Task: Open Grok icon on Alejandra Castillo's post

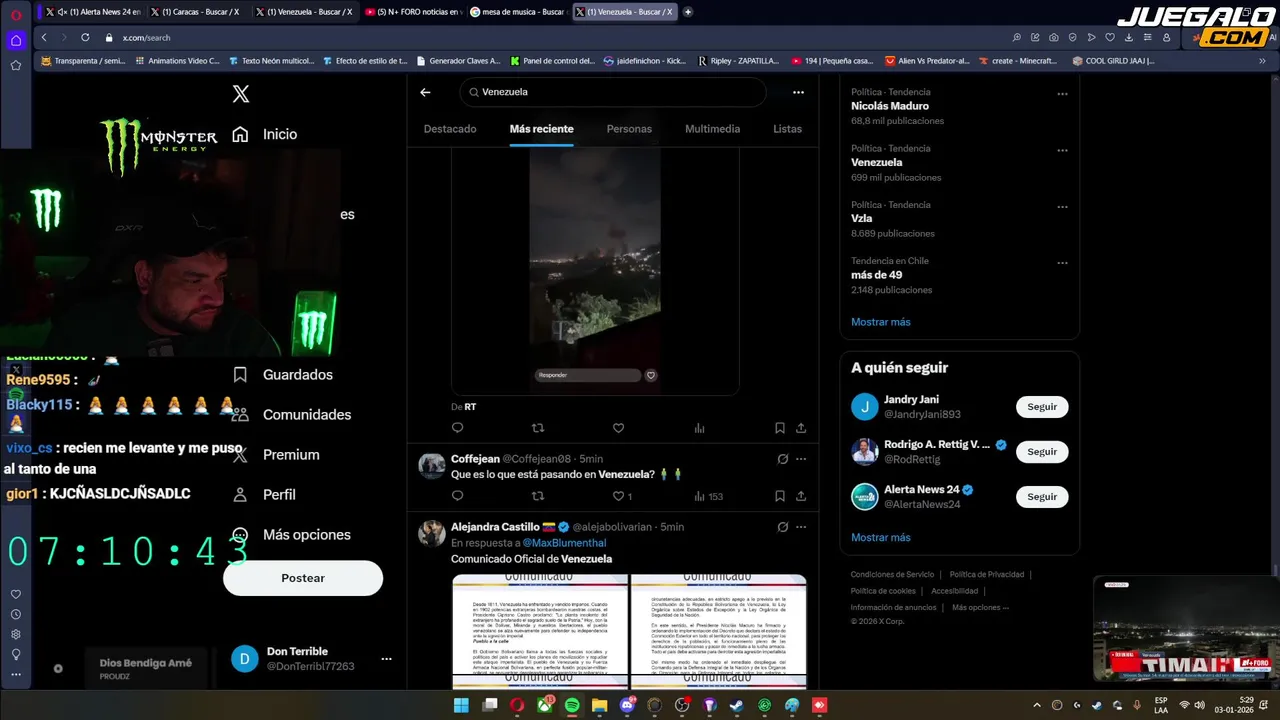Action: (783, 527)
